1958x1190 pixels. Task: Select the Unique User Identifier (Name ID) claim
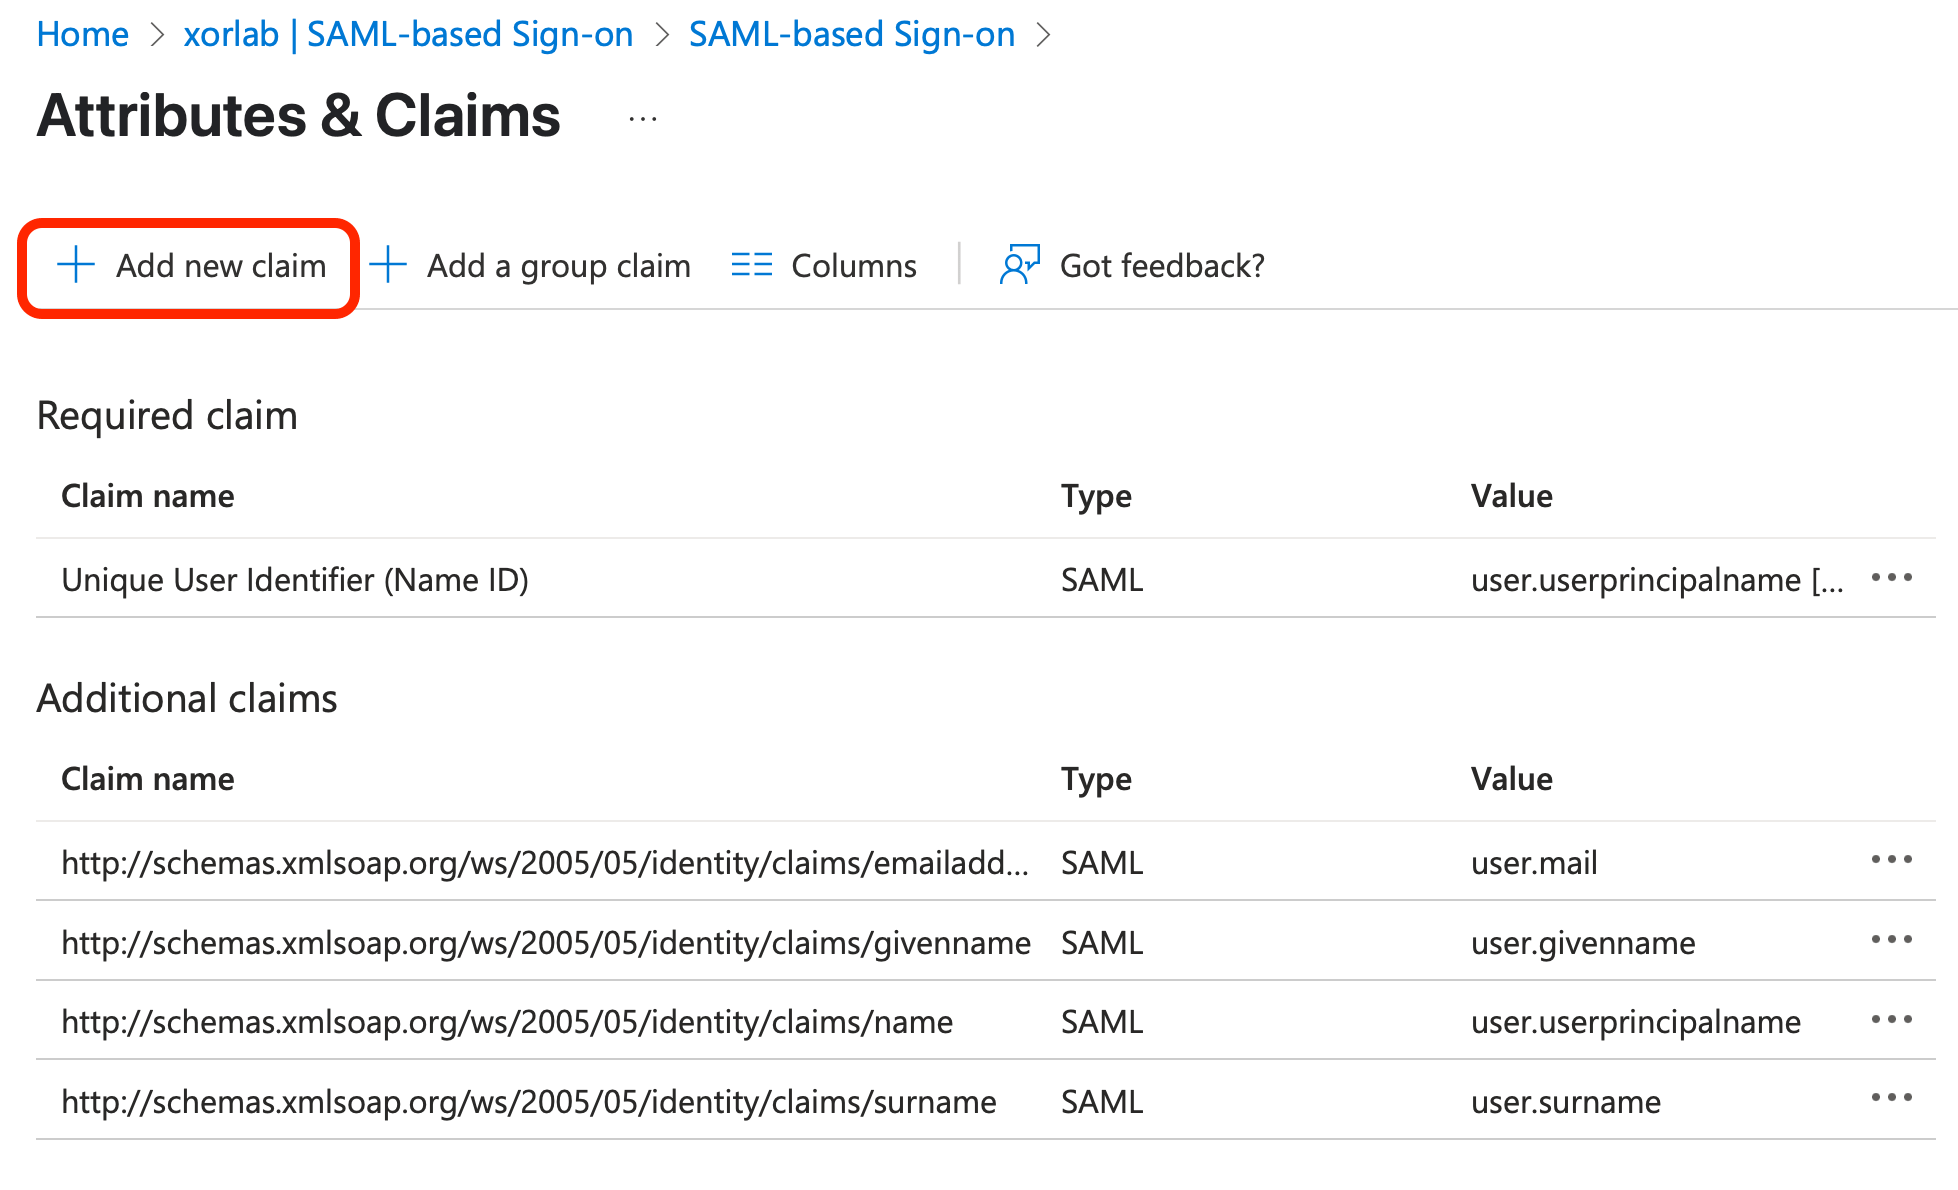(x=295, y=580)
